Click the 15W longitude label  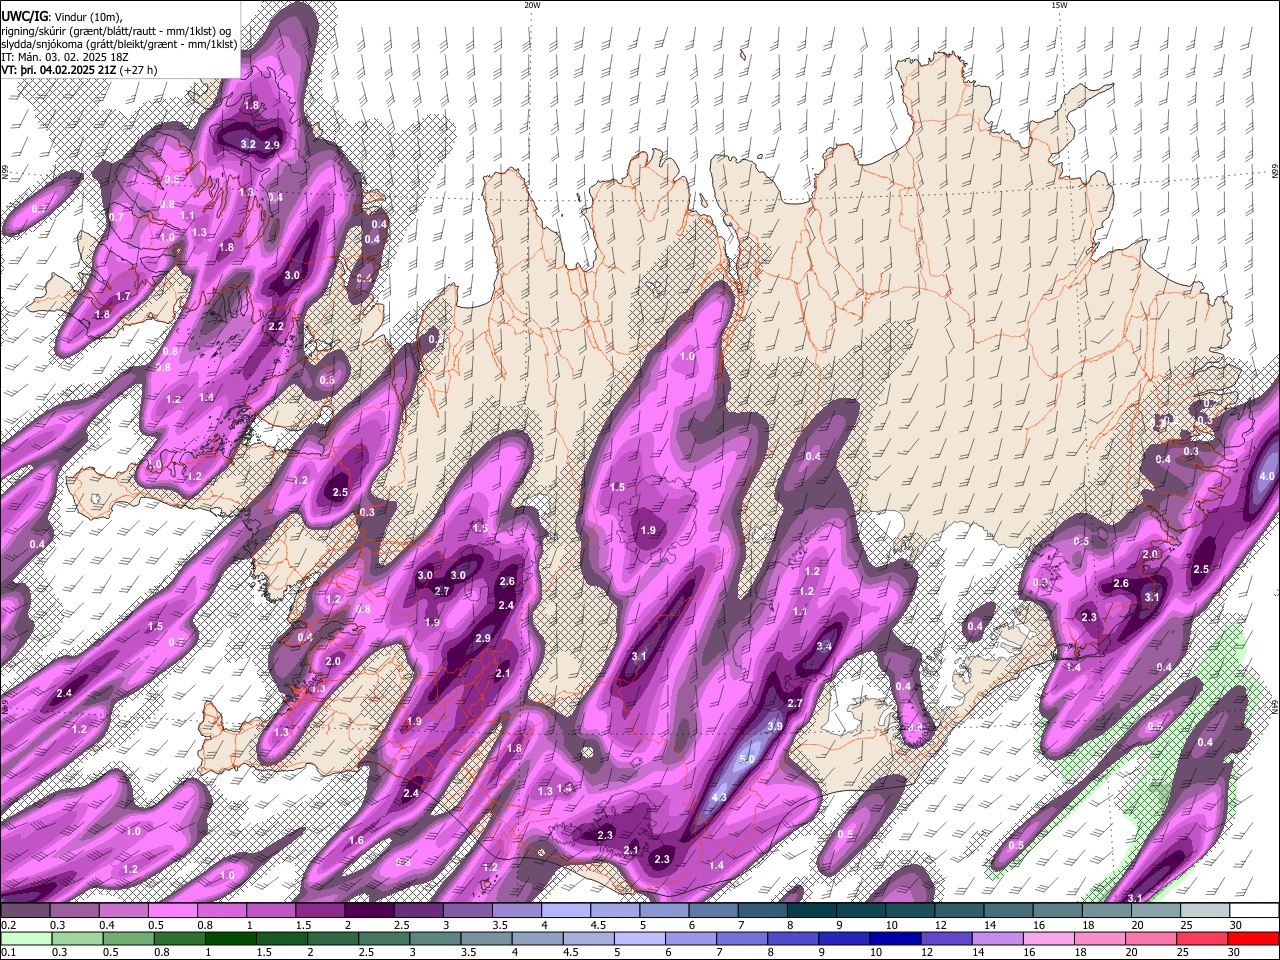tap(1059, 5)
